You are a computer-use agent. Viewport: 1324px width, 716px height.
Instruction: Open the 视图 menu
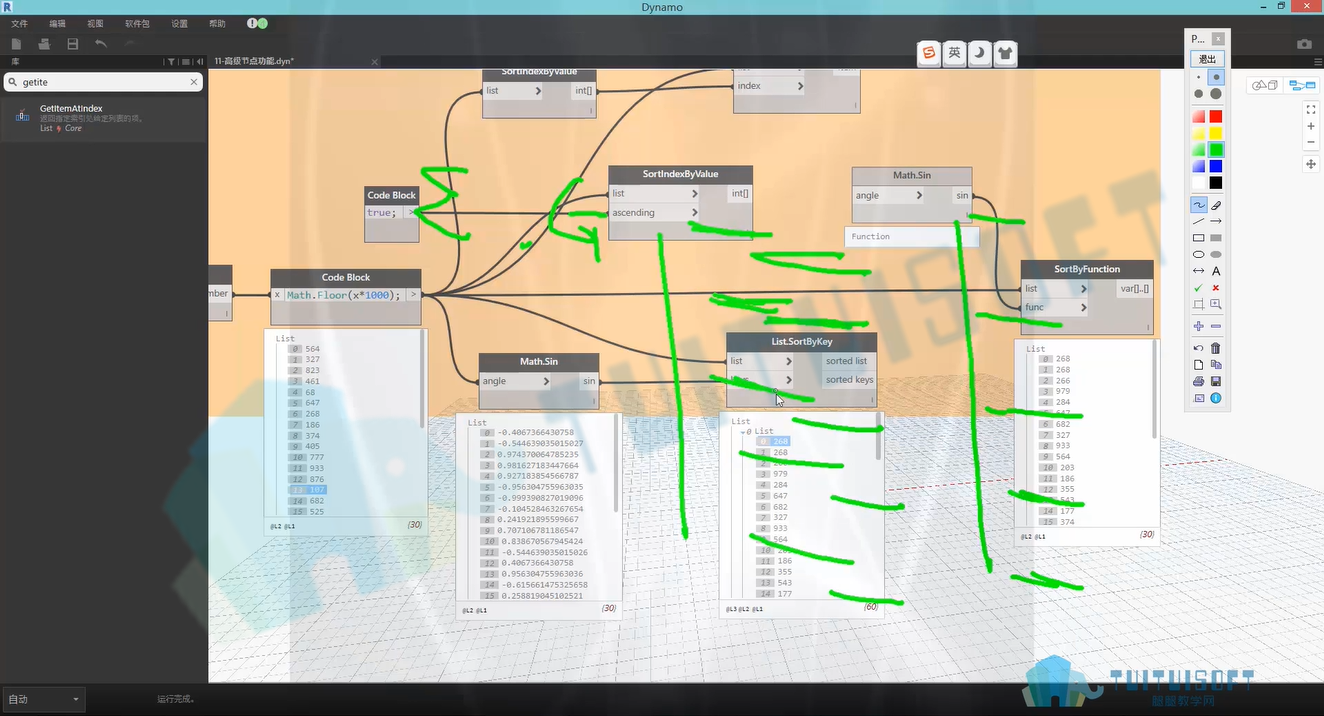point(95,23)
